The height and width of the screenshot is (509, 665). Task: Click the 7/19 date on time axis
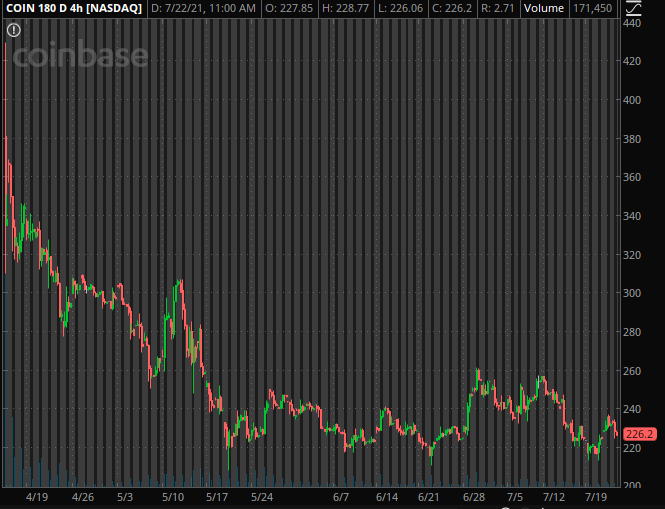pos(596,497)
